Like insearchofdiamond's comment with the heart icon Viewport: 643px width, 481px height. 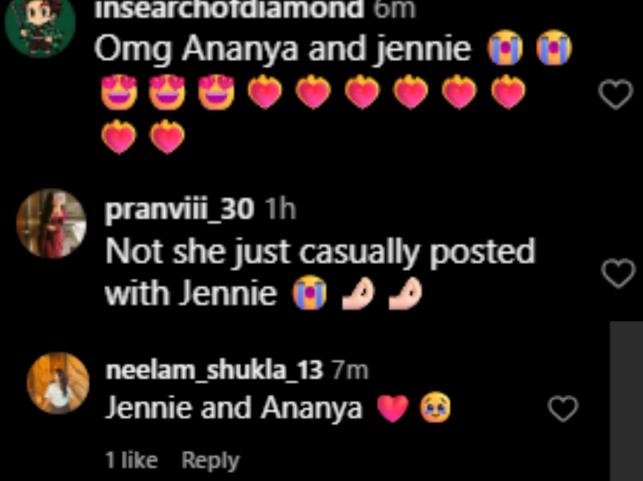[616, 94]
